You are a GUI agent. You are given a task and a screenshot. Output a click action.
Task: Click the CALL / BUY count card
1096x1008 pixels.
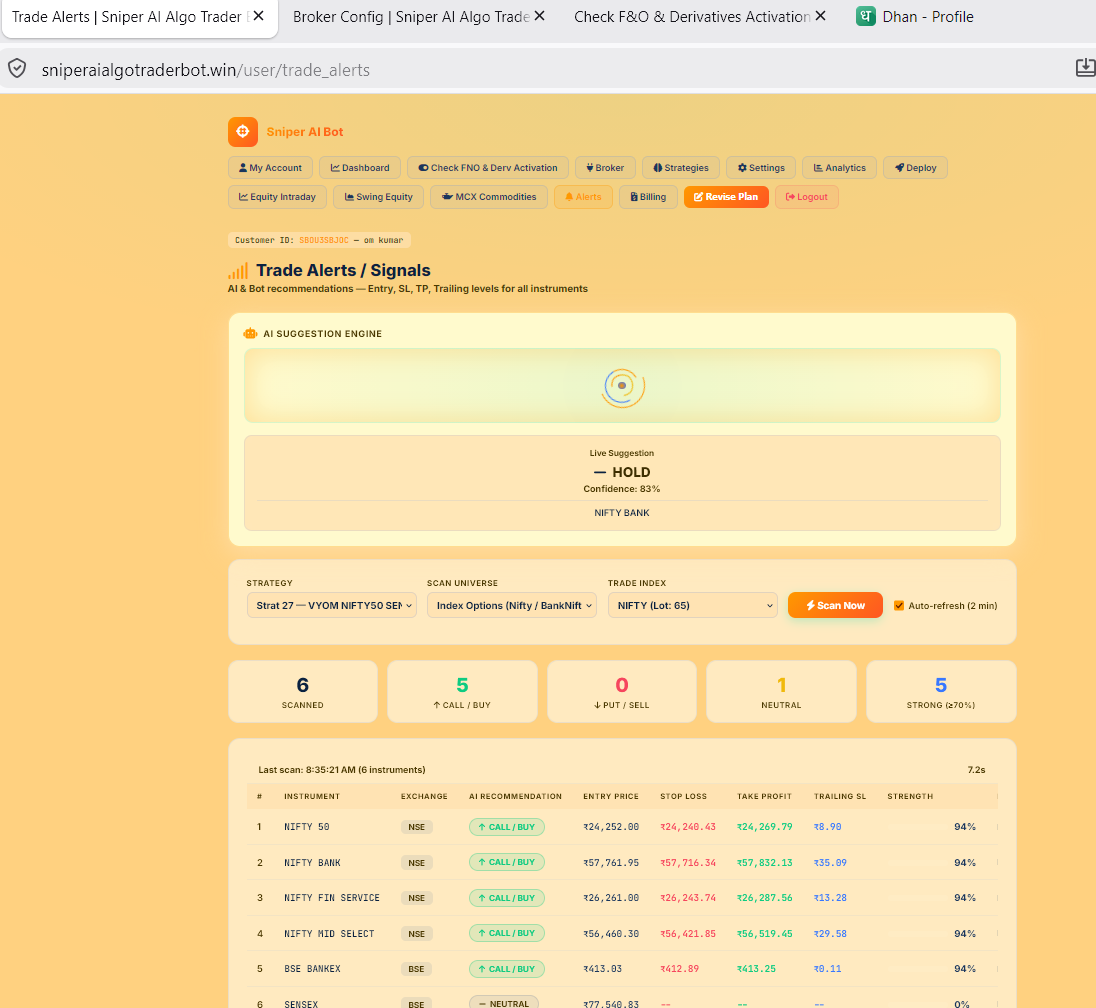462,691
